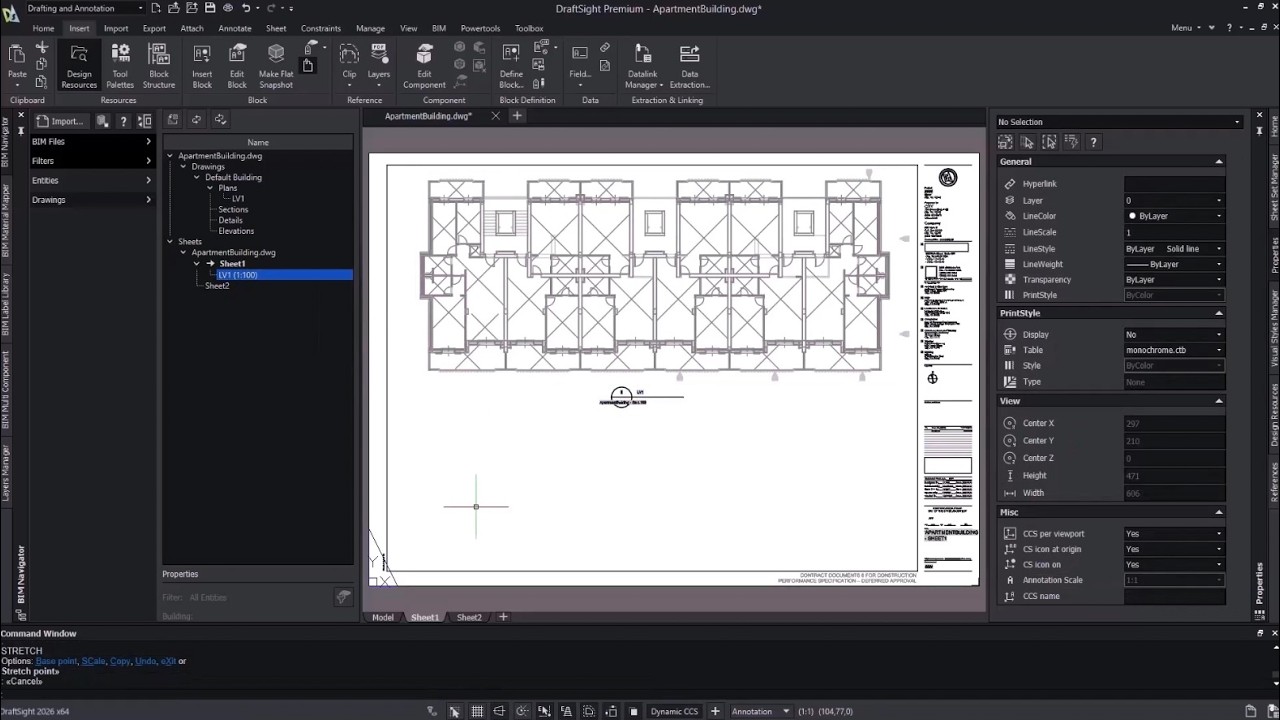1280x720 pixels.
Task: Click the Print icon in quick access toolbar
Action: click(226, 8)
